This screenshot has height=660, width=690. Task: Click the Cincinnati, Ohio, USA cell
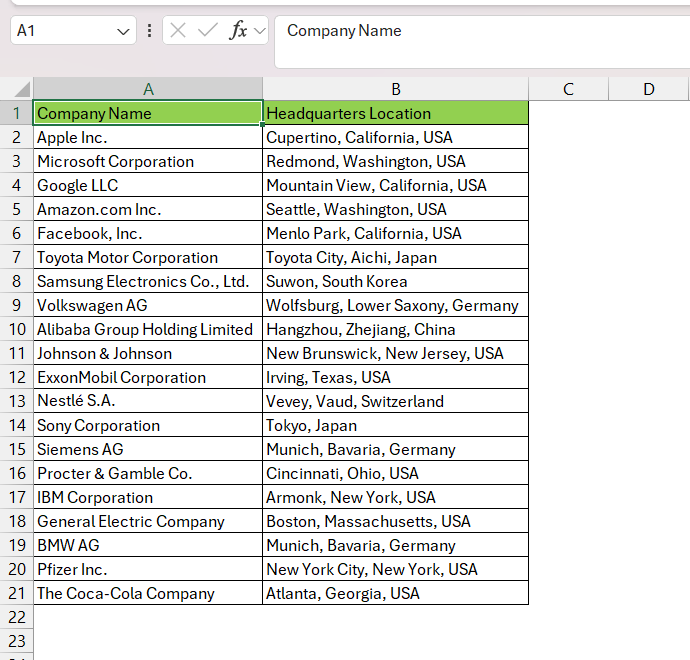pyautogui.click(x=396, y=473)
